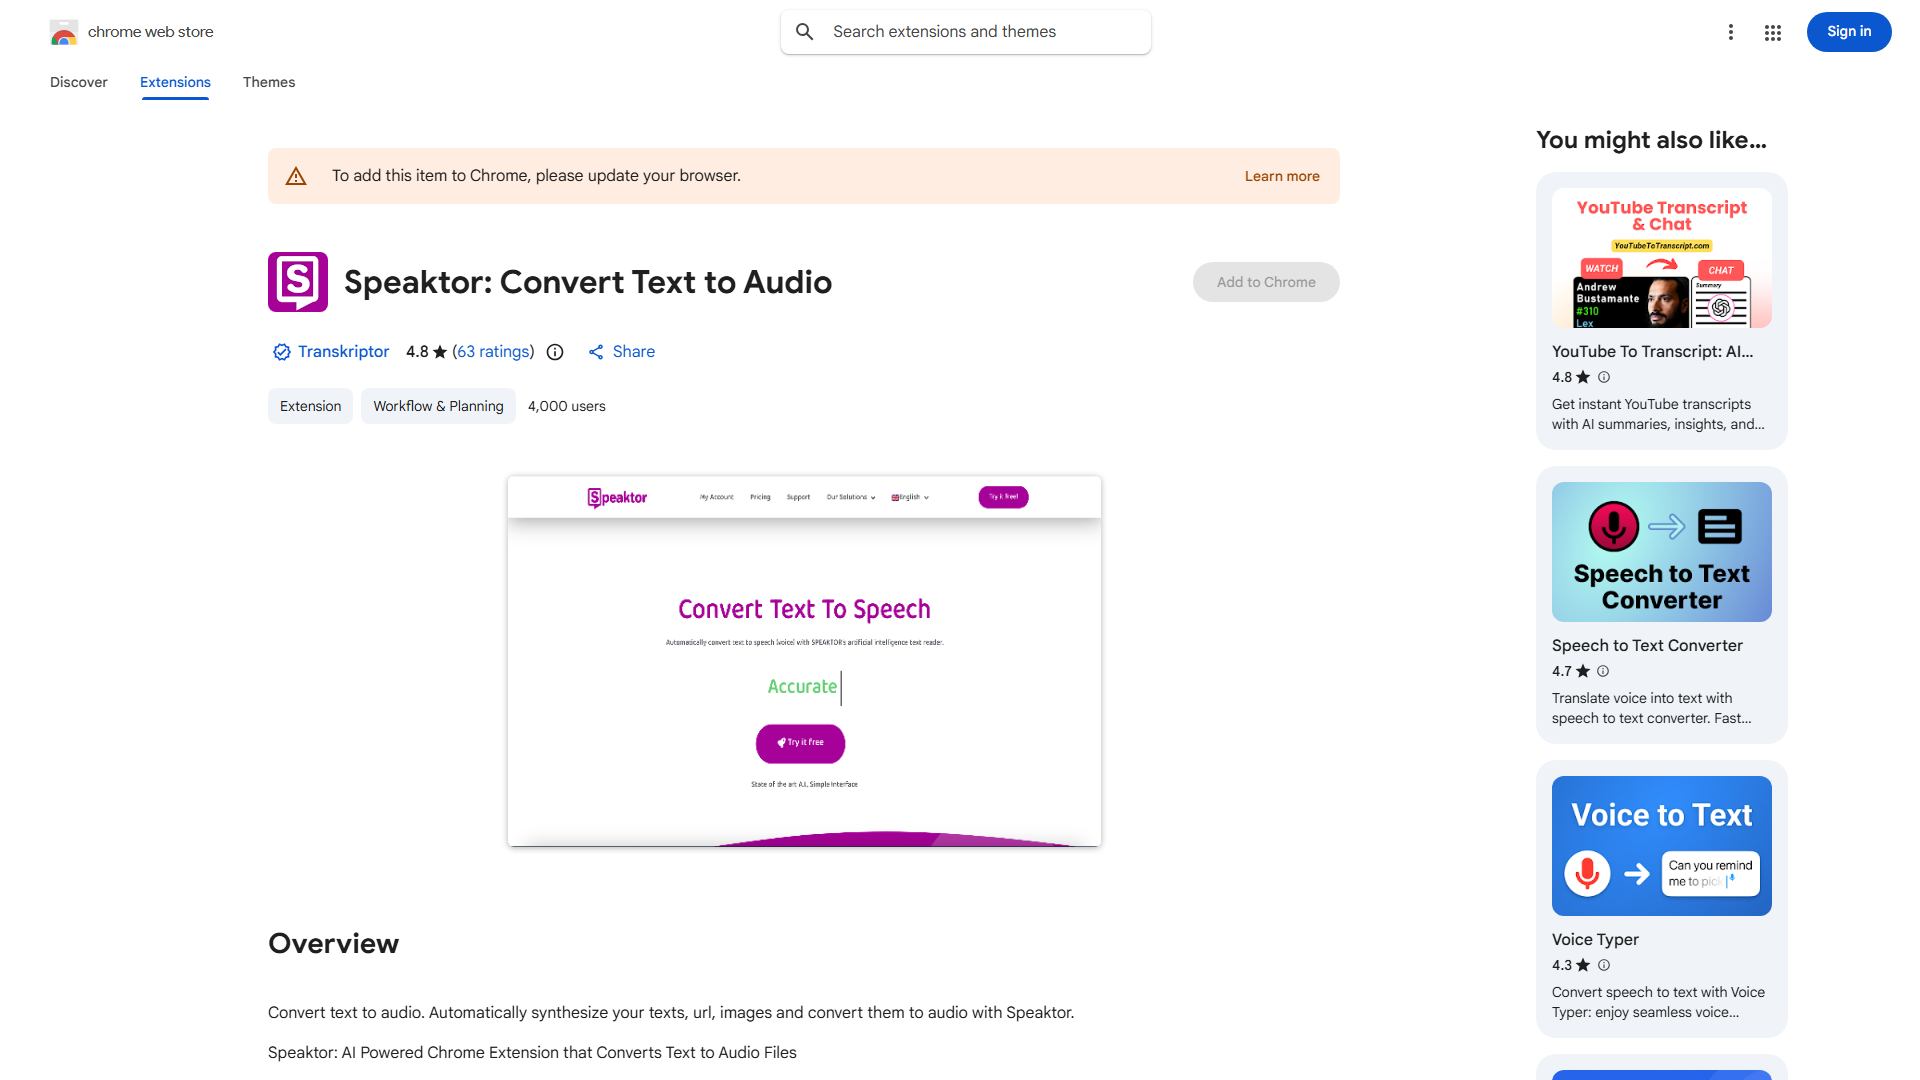1920x1080 pixels.
Task: Open the three-dot more options menu
Action: (1731, 32)
